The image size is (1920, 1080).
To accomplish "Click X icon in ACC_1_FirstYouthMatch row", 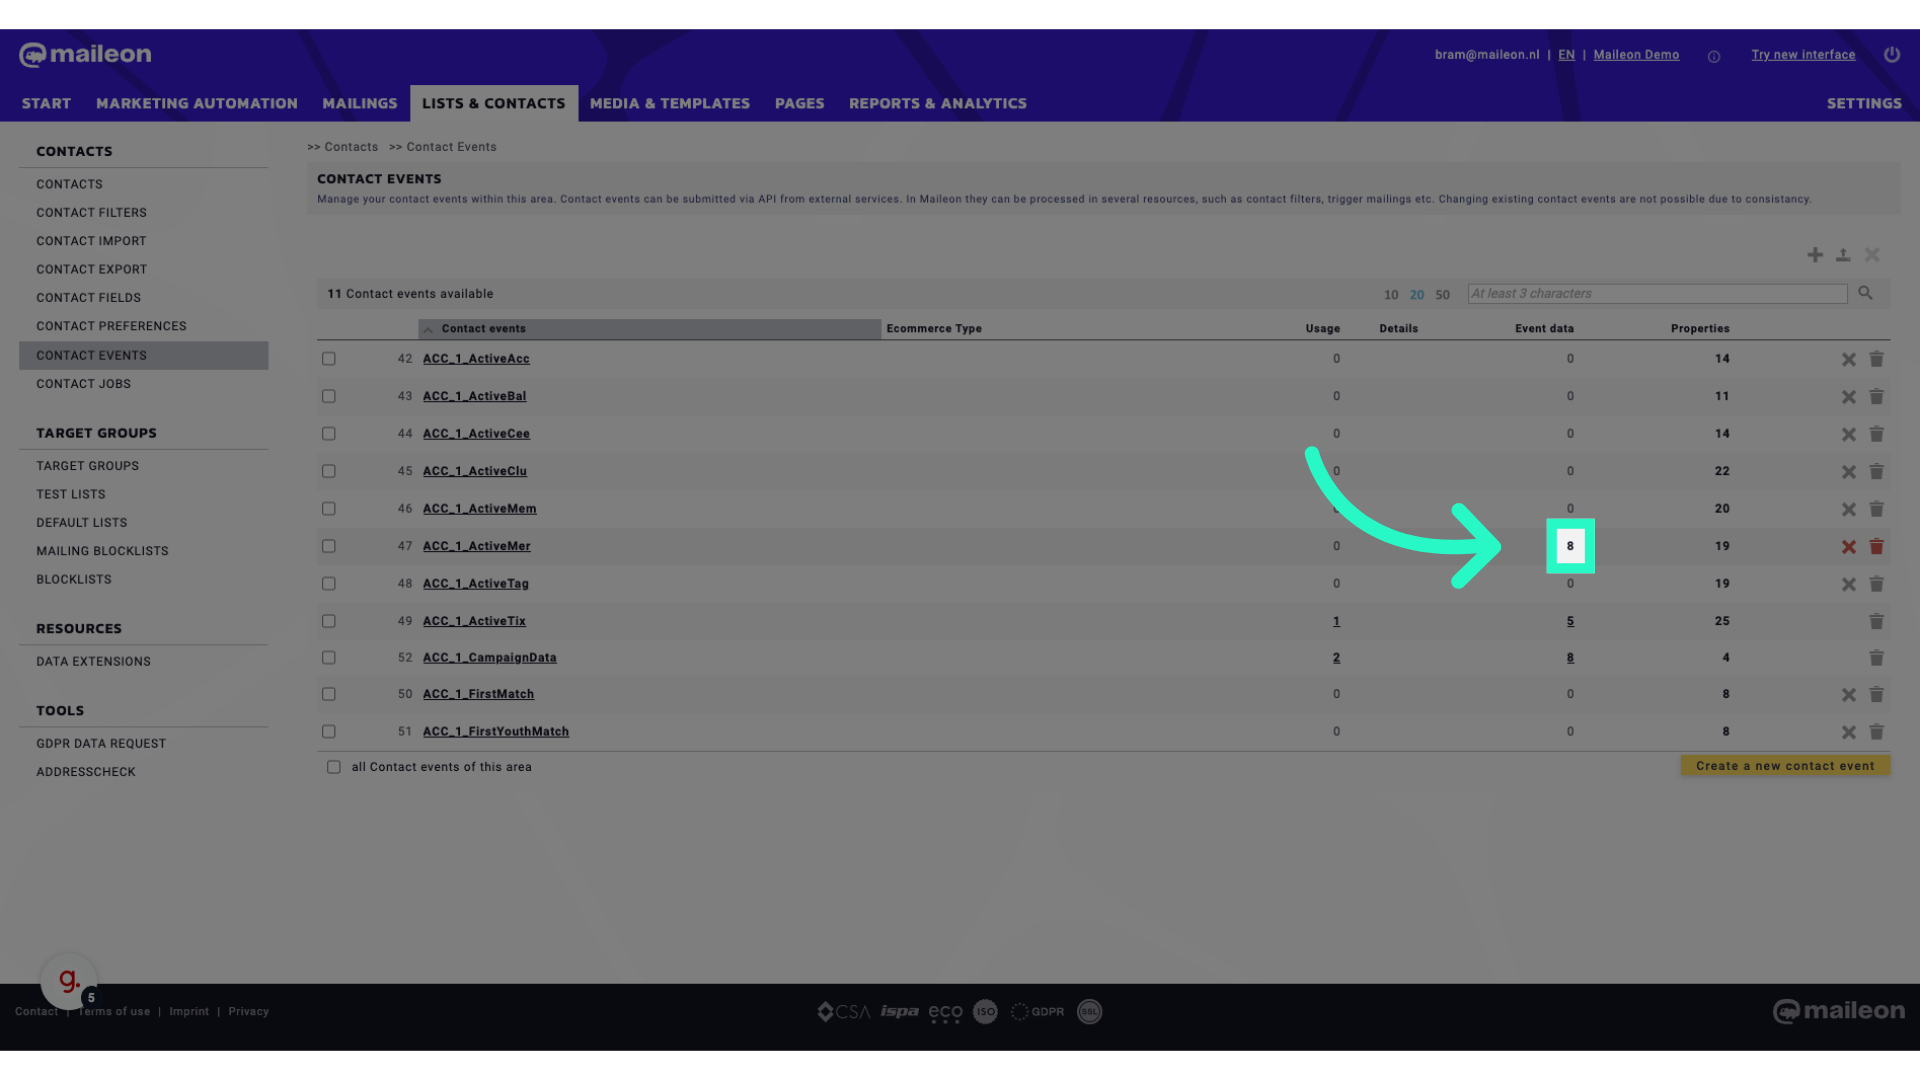I will coord(1848,732).
